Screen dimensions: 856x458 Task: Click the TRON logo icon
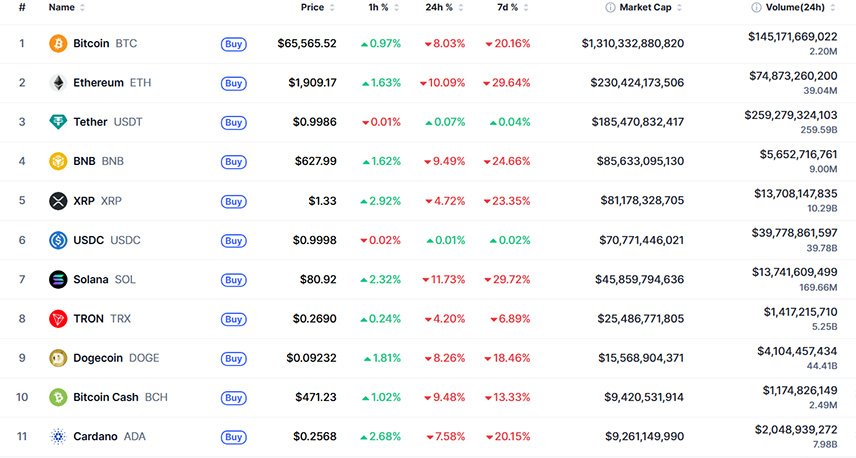click(58, 319)
